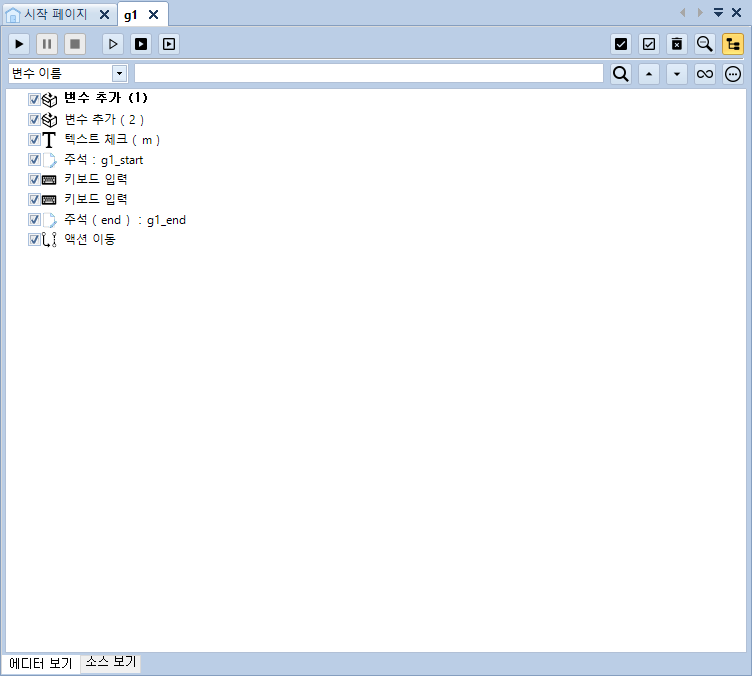Click the cube icon of 변수 추가 (1)
The height and width of the screenshot is (676, 752).
coord(49,100)
